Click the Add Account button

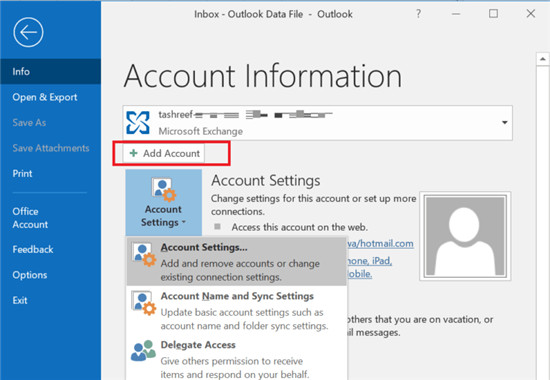(x=164, y=153)
